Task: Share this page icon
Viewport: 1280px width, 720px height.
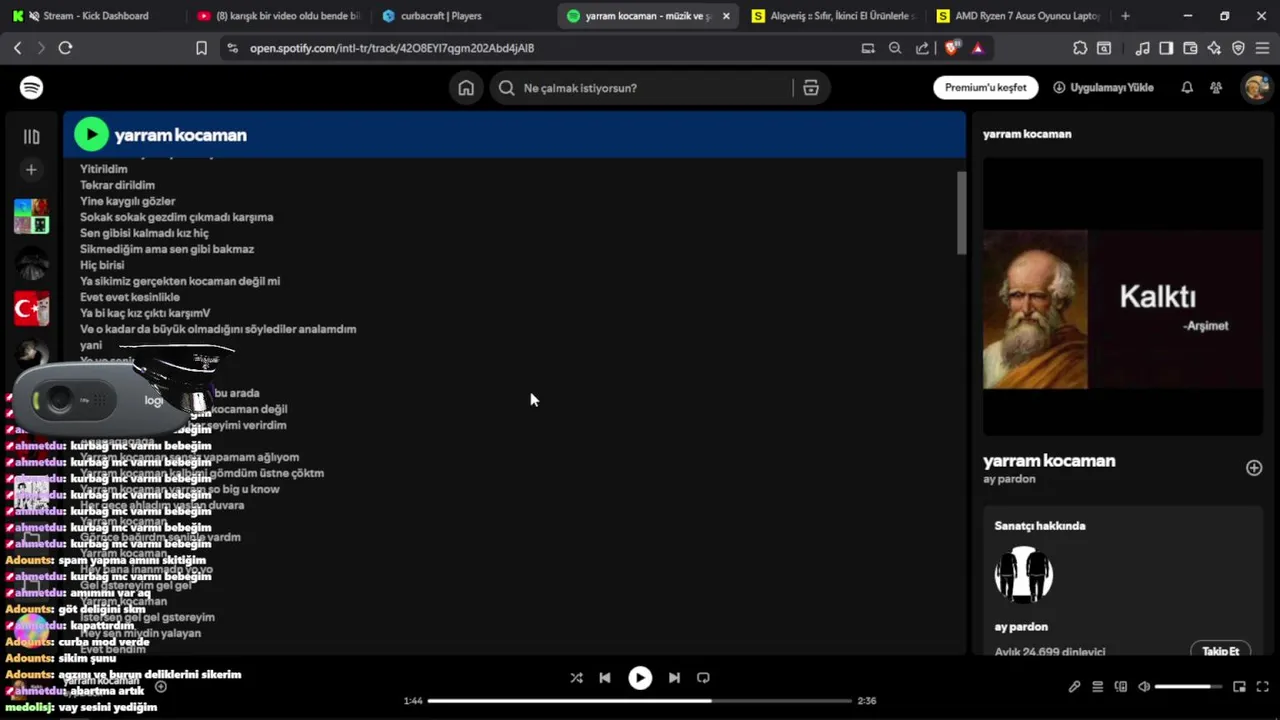Action: (x=922, y=48)
